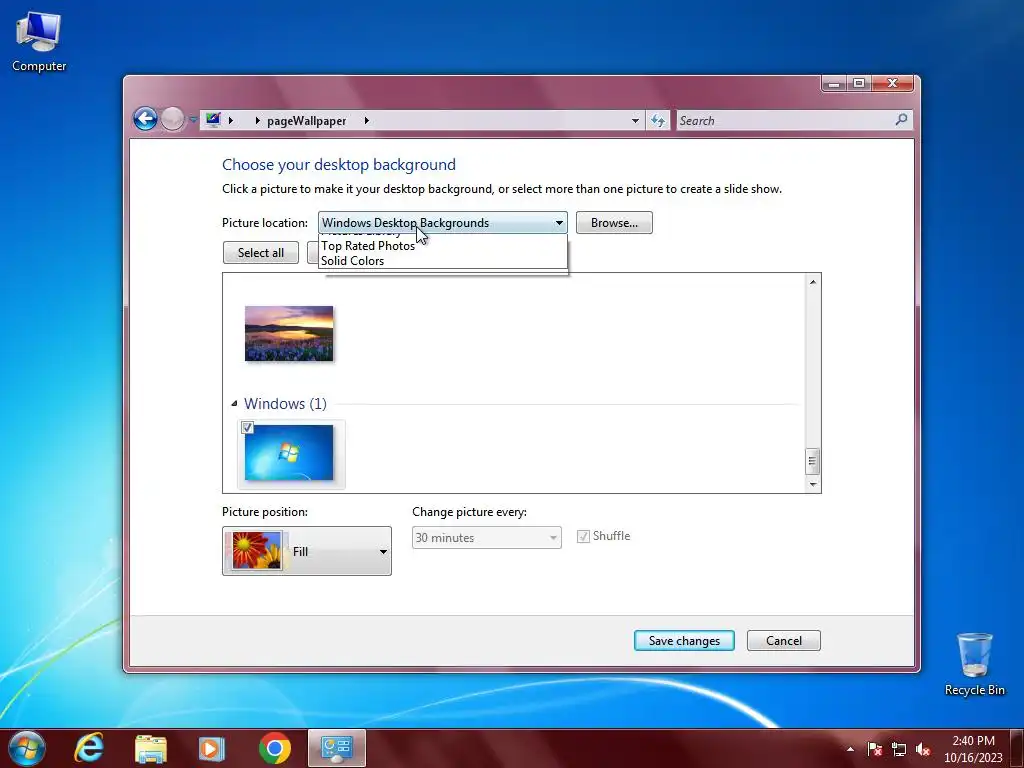Click Show desktop strip at taskbar end
The width and height of the screenshot is (1024, 768).
pos(1017,748)
